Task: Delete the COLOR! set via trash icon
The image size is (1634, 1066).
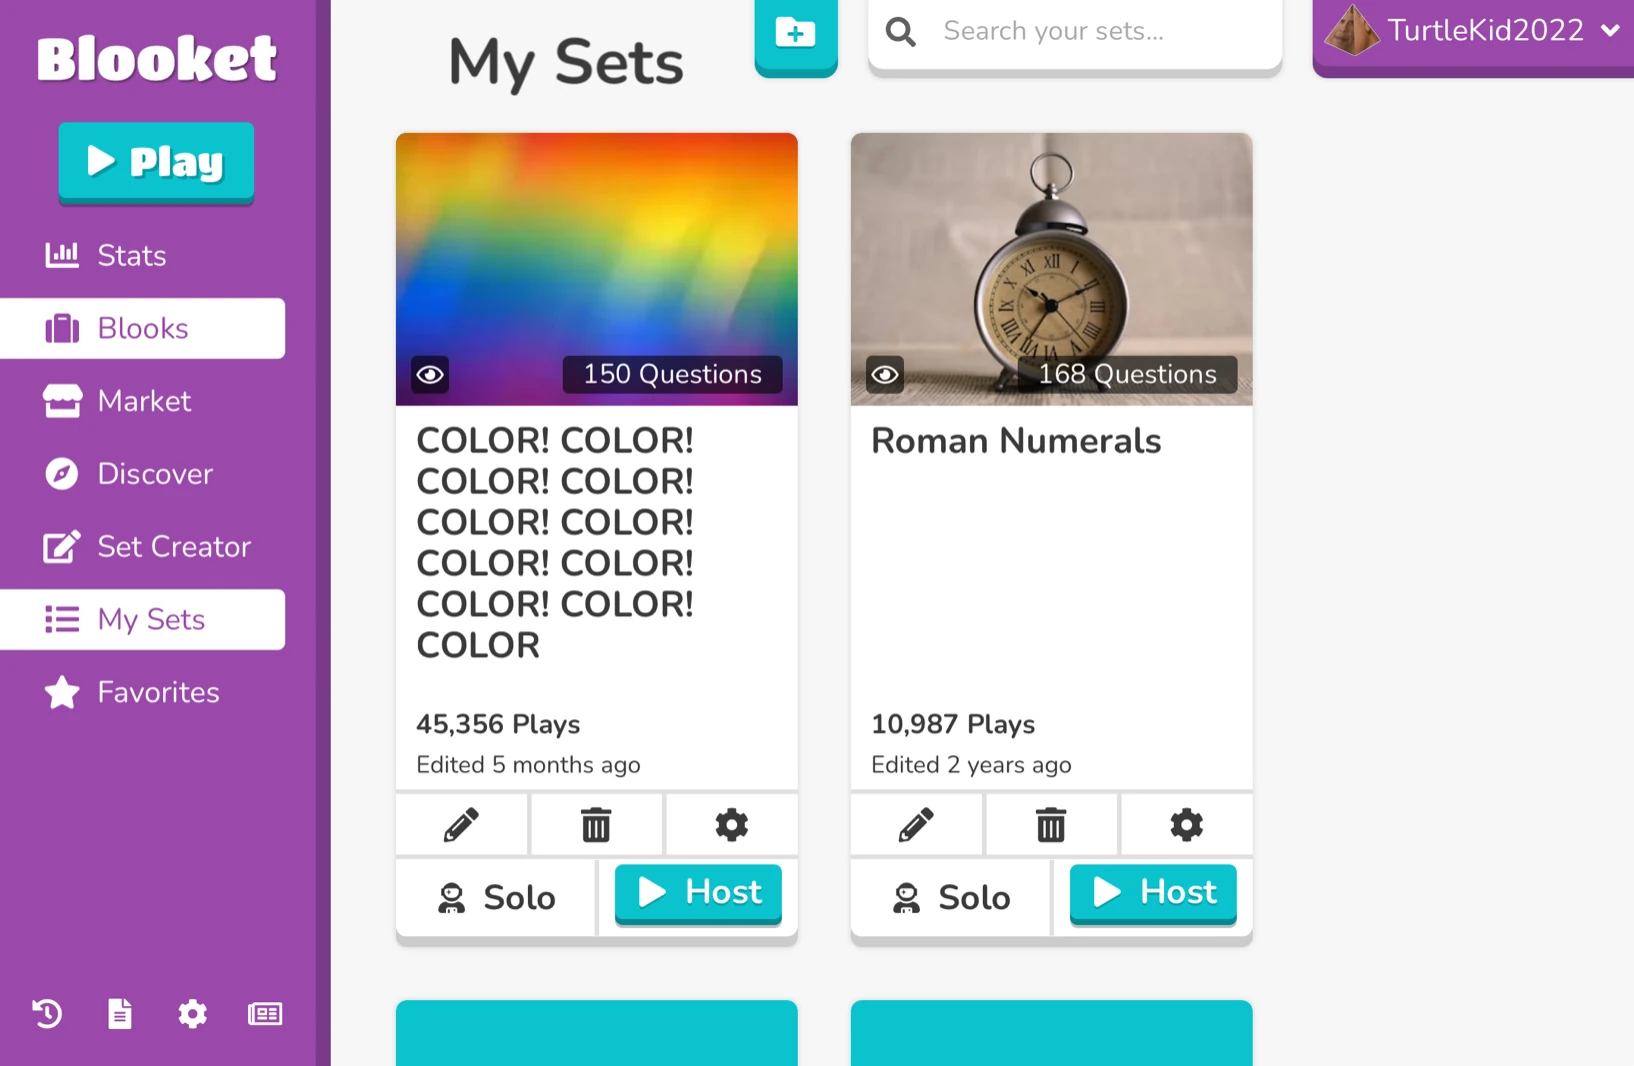Action: point(596,825)
